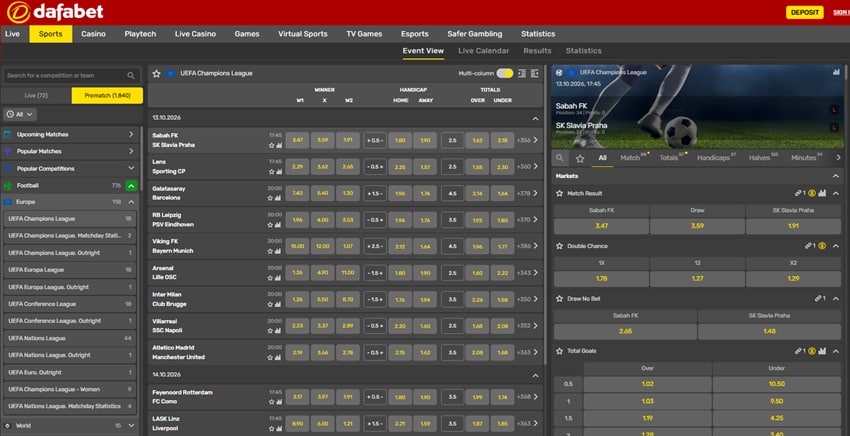Open market search in match detail panel
The image size is (850, 436).
coord(559,158)
